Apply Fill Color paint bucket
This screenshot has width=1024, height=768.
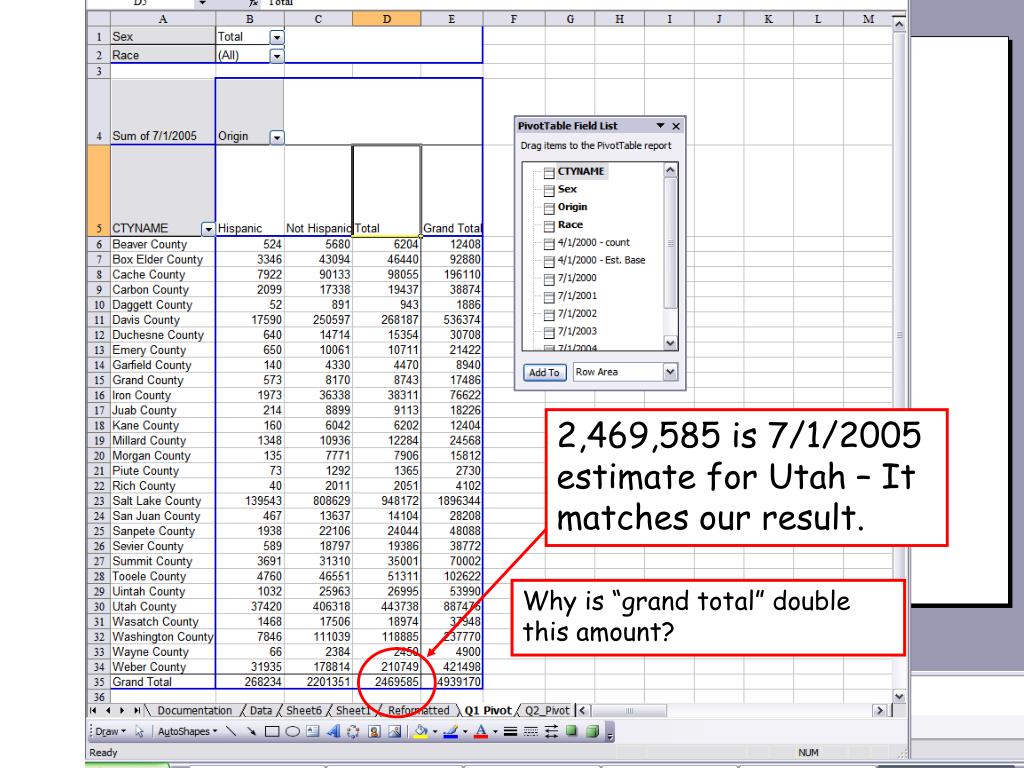pyautogui.click(x=421, y=731)
